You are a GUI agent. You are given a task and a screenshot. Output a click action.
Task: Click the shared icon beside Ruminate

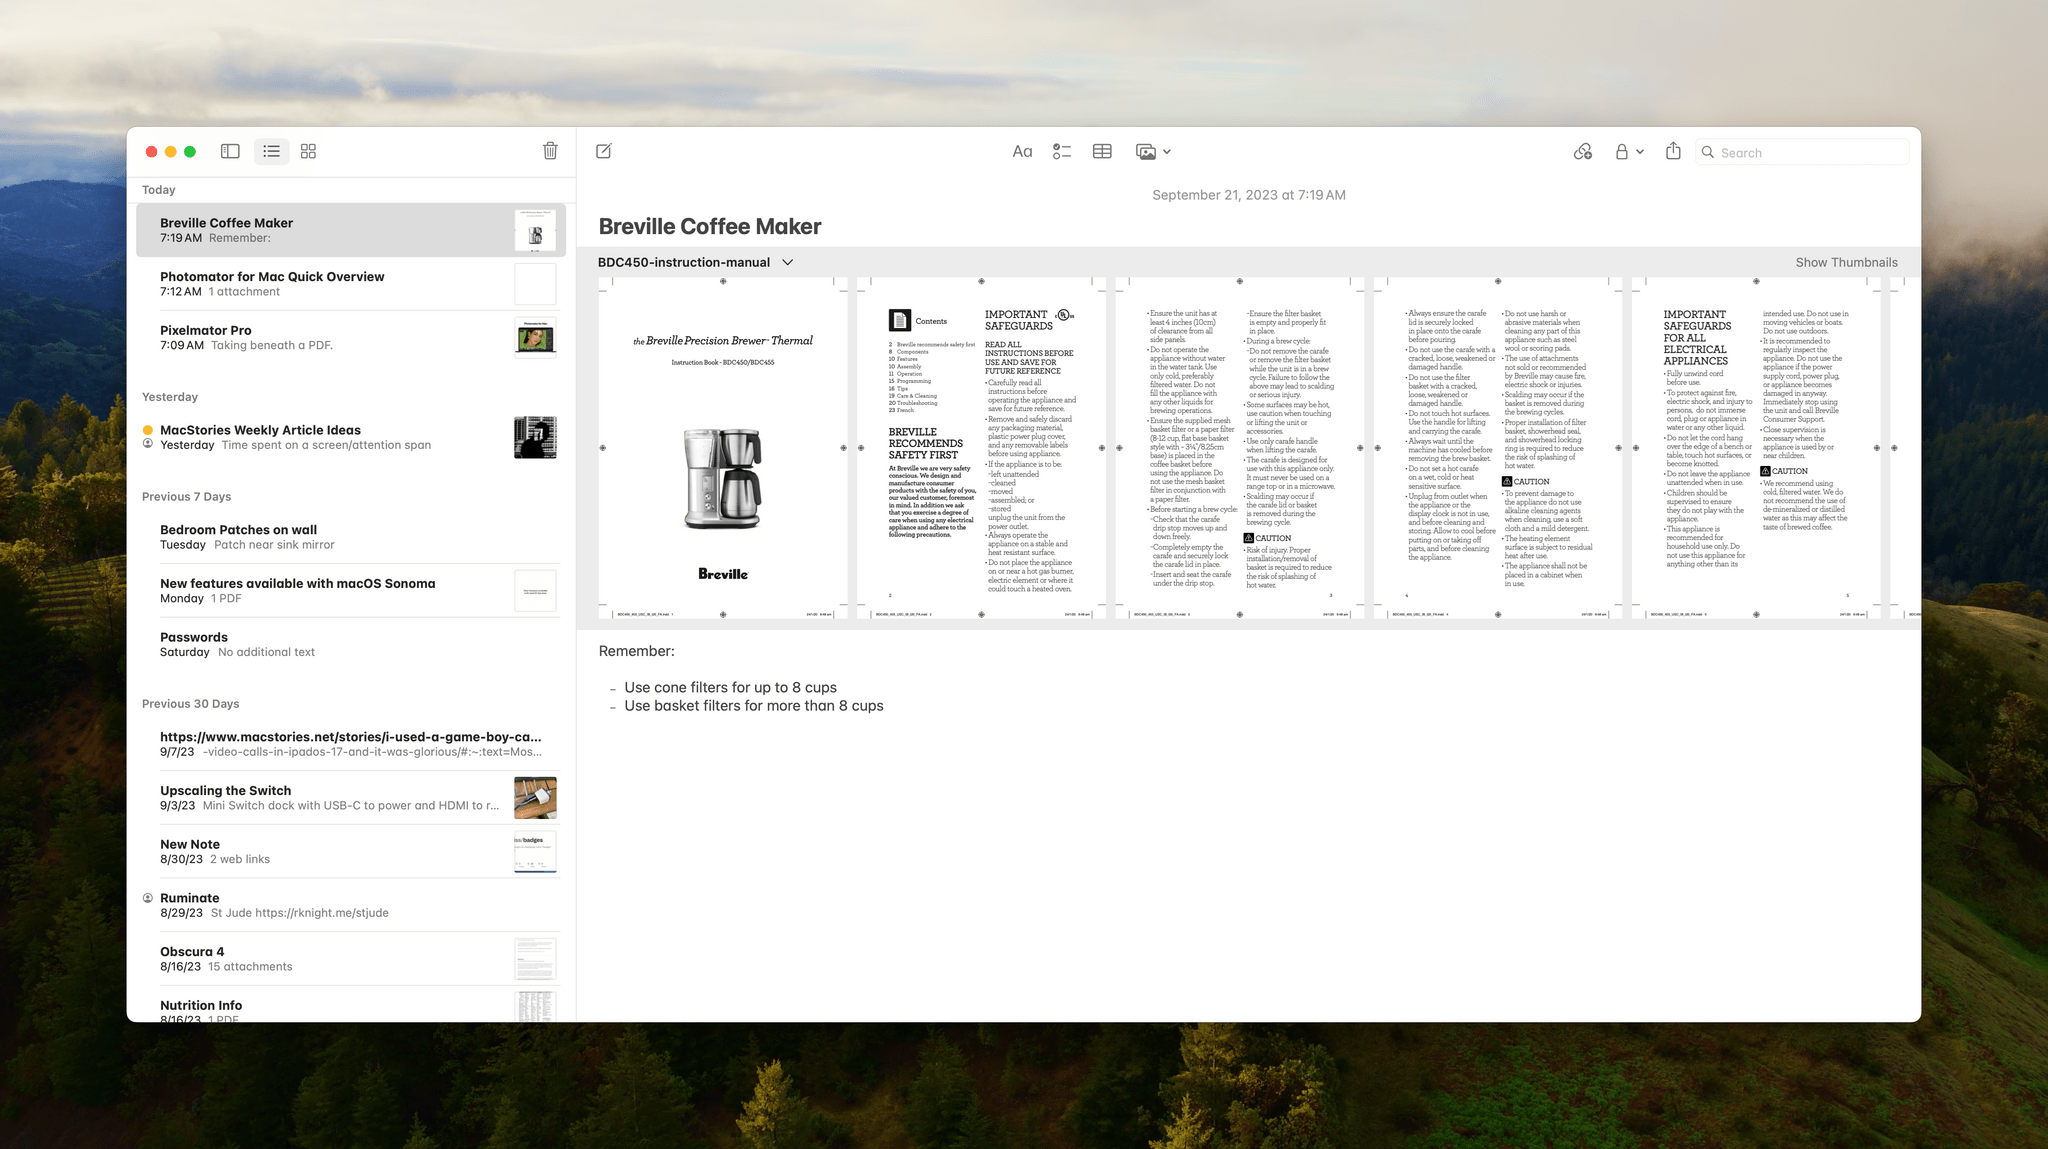pyautogui.click(x=148, y=898)
